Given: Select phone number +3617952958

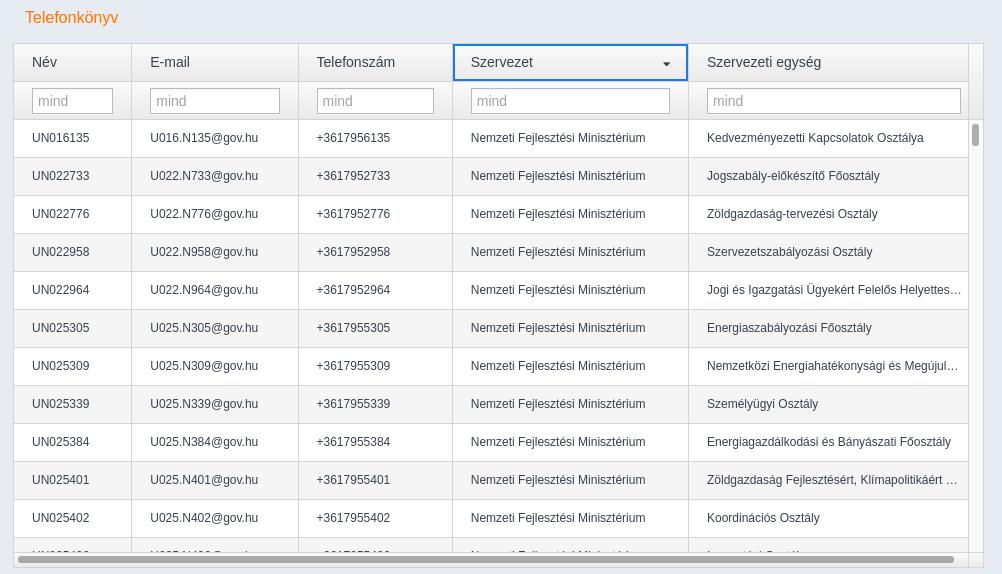Looking at the screenshot, I should (353, 252).
